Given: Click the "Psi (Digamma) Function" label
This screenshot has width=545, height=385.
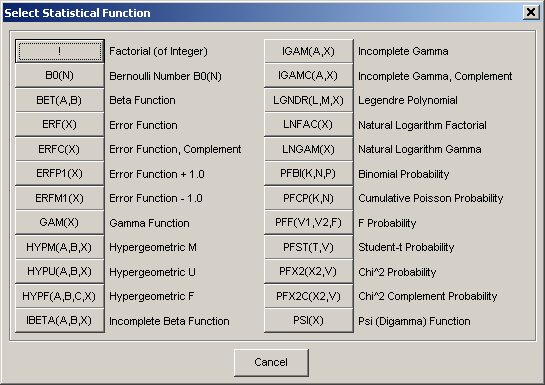Looking at the screenshot, I should click(414, 321).
